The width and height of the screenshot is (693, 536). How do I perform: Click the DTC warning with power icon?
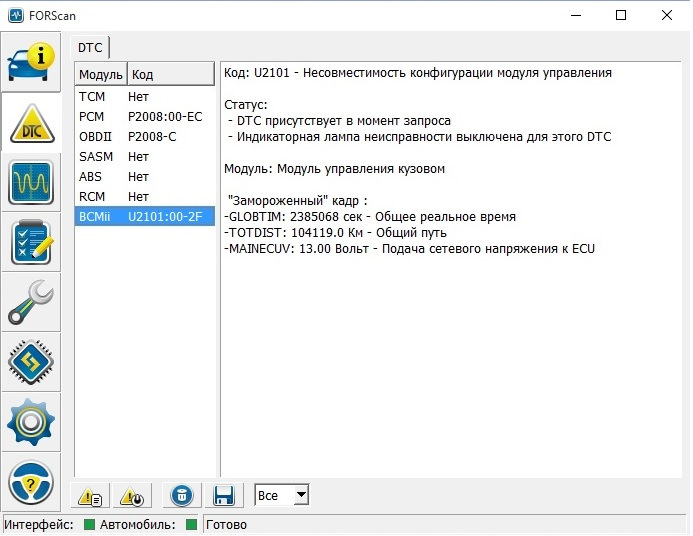click(132, 496)
